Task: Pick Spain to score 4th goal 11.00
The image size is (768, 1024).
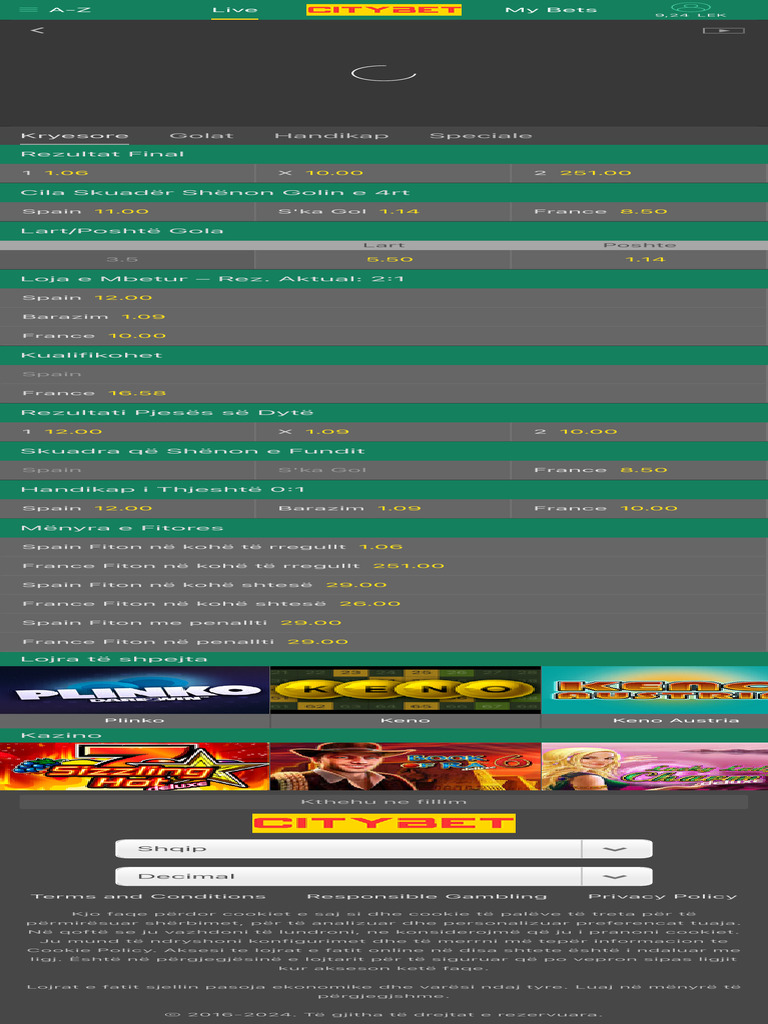Action: [x=127, y=211]
